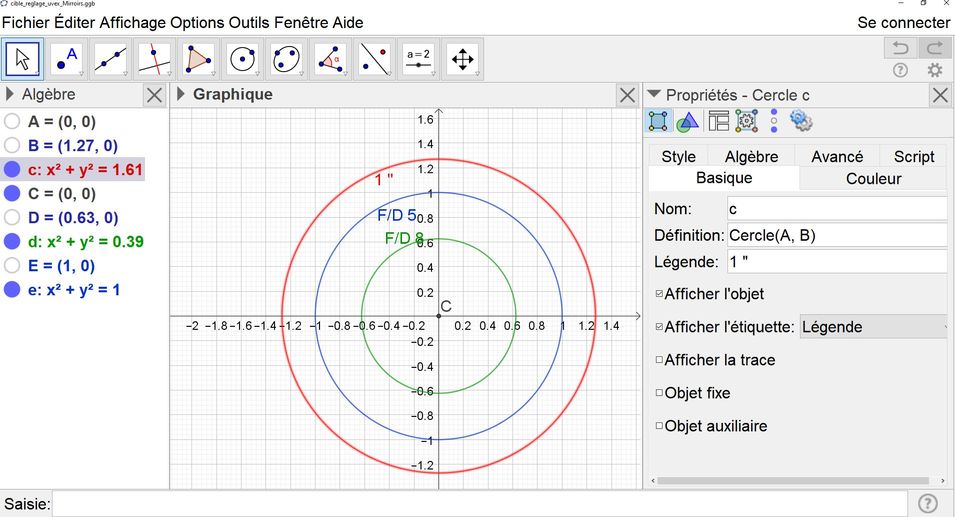955x517 pixels.
Task: Select the Polygon tool
Action: [x=198, y=60]
